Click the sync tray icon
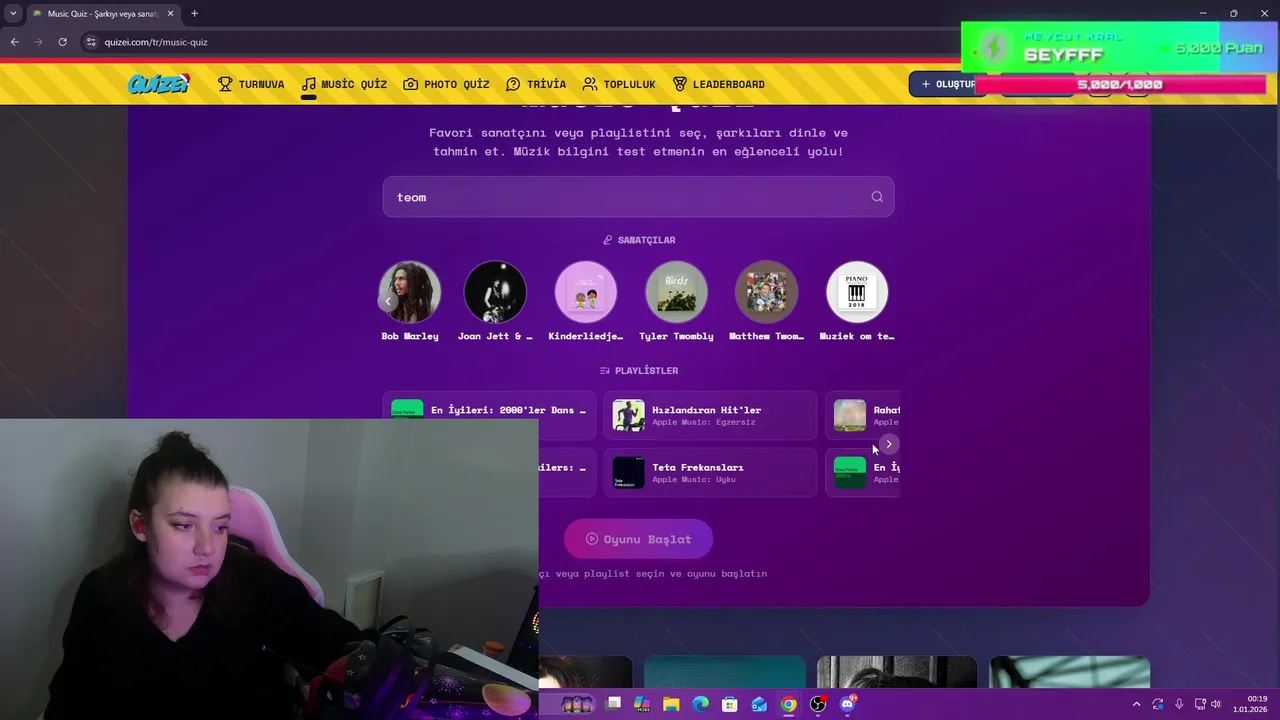The width and height of the screenshot is (1280, 720). (1158, 704)
